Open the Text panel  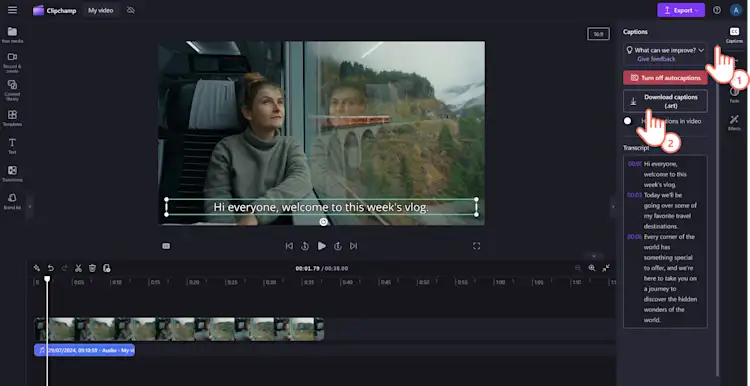click(12, 146)
